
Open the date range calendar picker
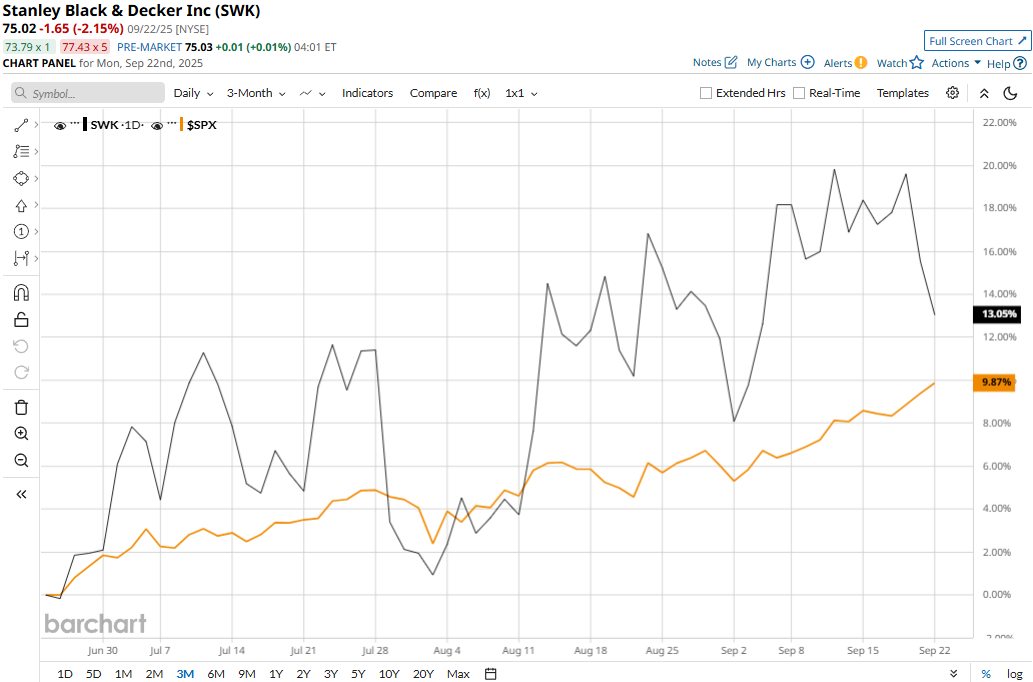(490, 673)
